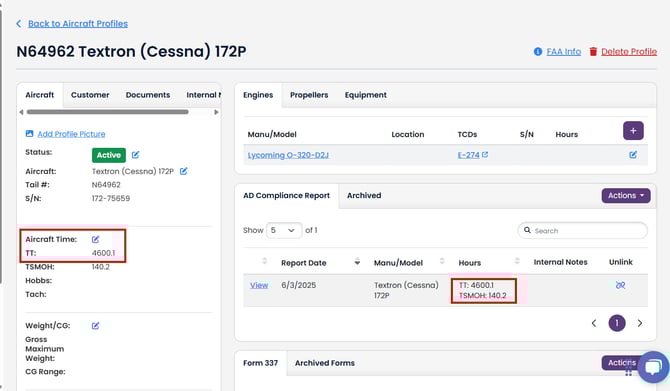Image resolution: width=670 pixels, height=391 pixels.
Task: Sort by first column sort arrows
Action: [264, 261]
